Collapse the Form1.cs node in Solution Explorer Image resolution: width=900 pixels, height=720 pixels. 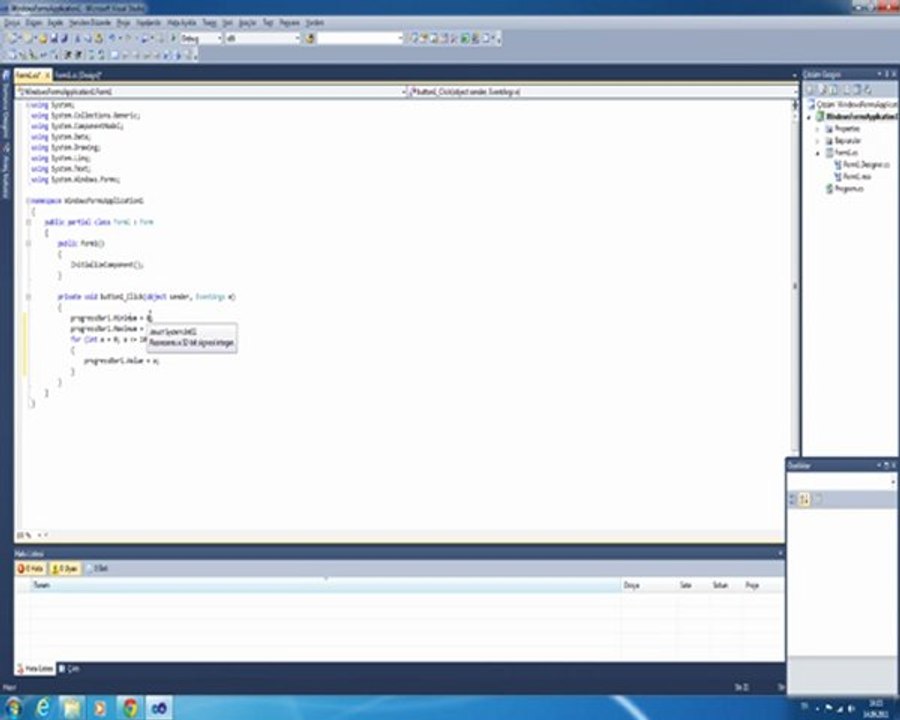[x=818, y=153]
